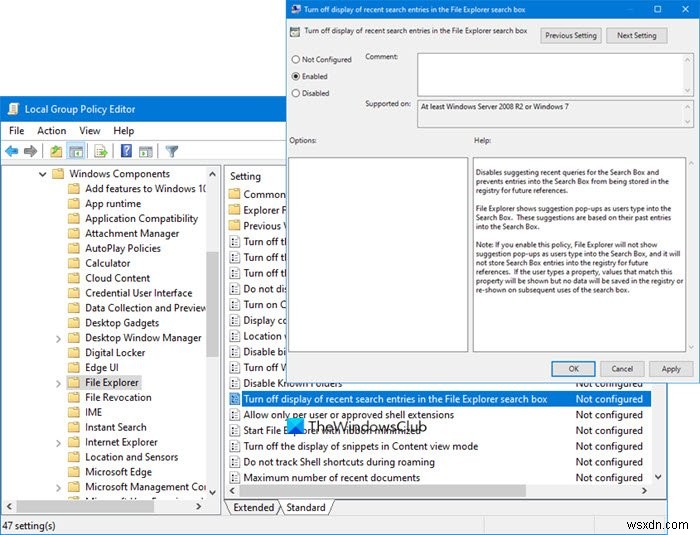Open the Help menu
This screenshot has width=700, height=535.
124,131
